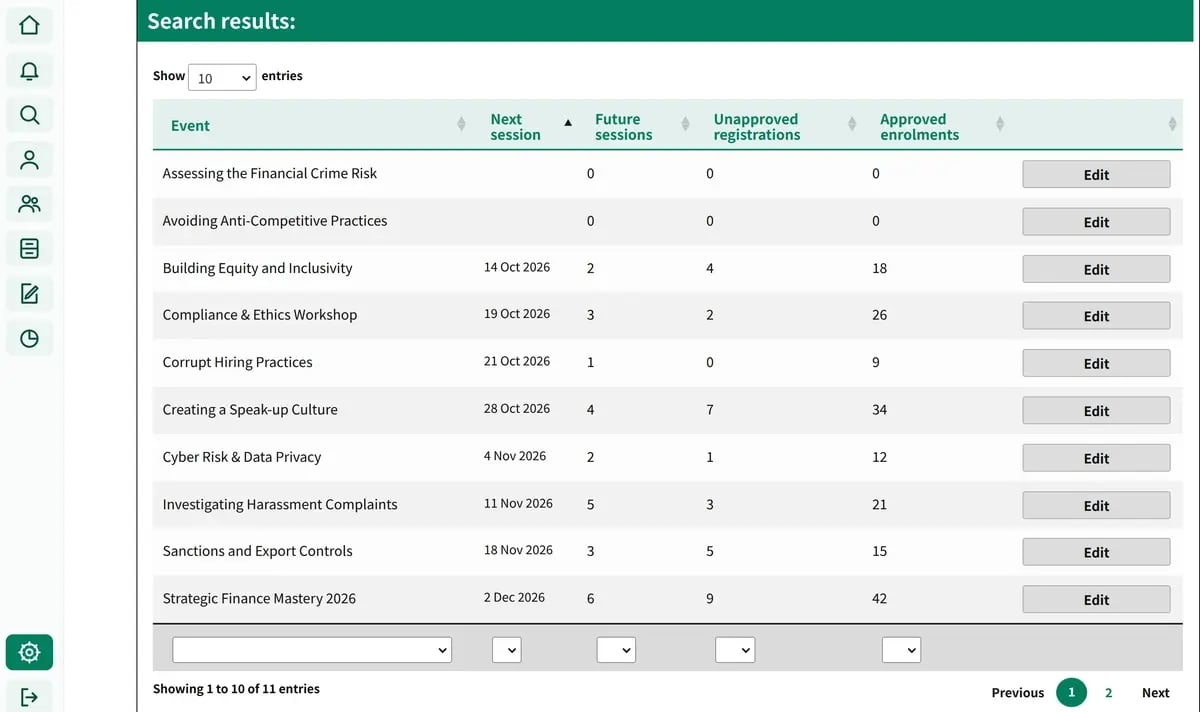1200x712 pixels.
Task: Edit Cyber Risk & Data Privacy event
Action: (1096, 458)
